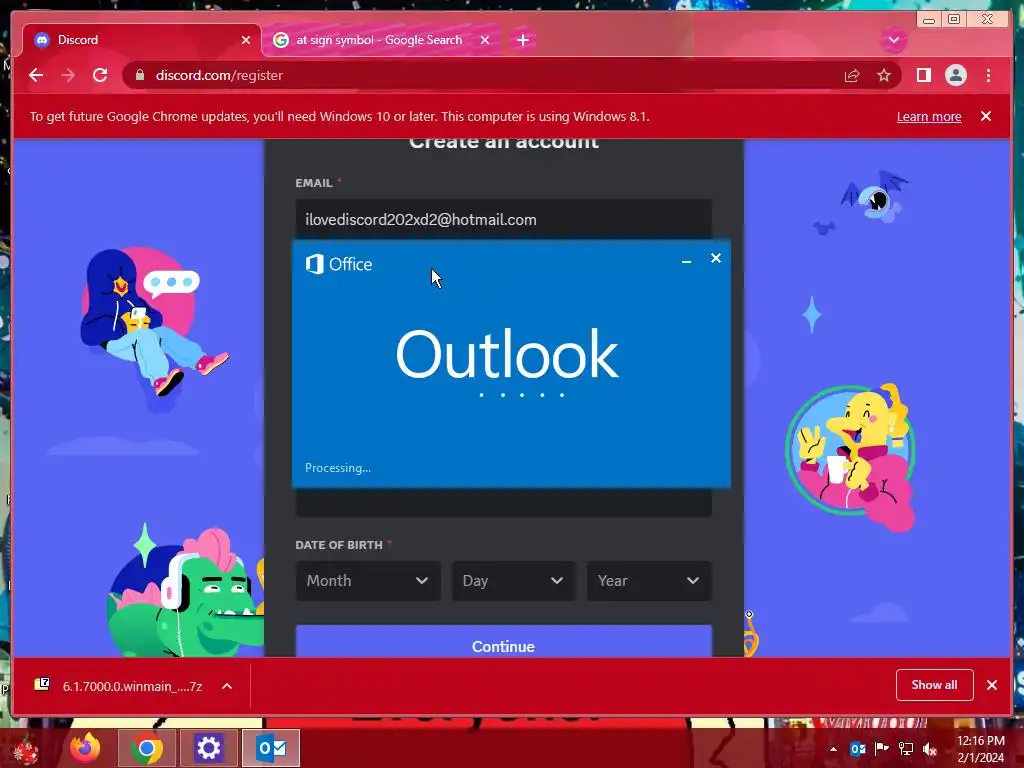The height and width of the screenshot is (768, 1024).
Task: Click the network tray icon
Action: pos(906,749)
